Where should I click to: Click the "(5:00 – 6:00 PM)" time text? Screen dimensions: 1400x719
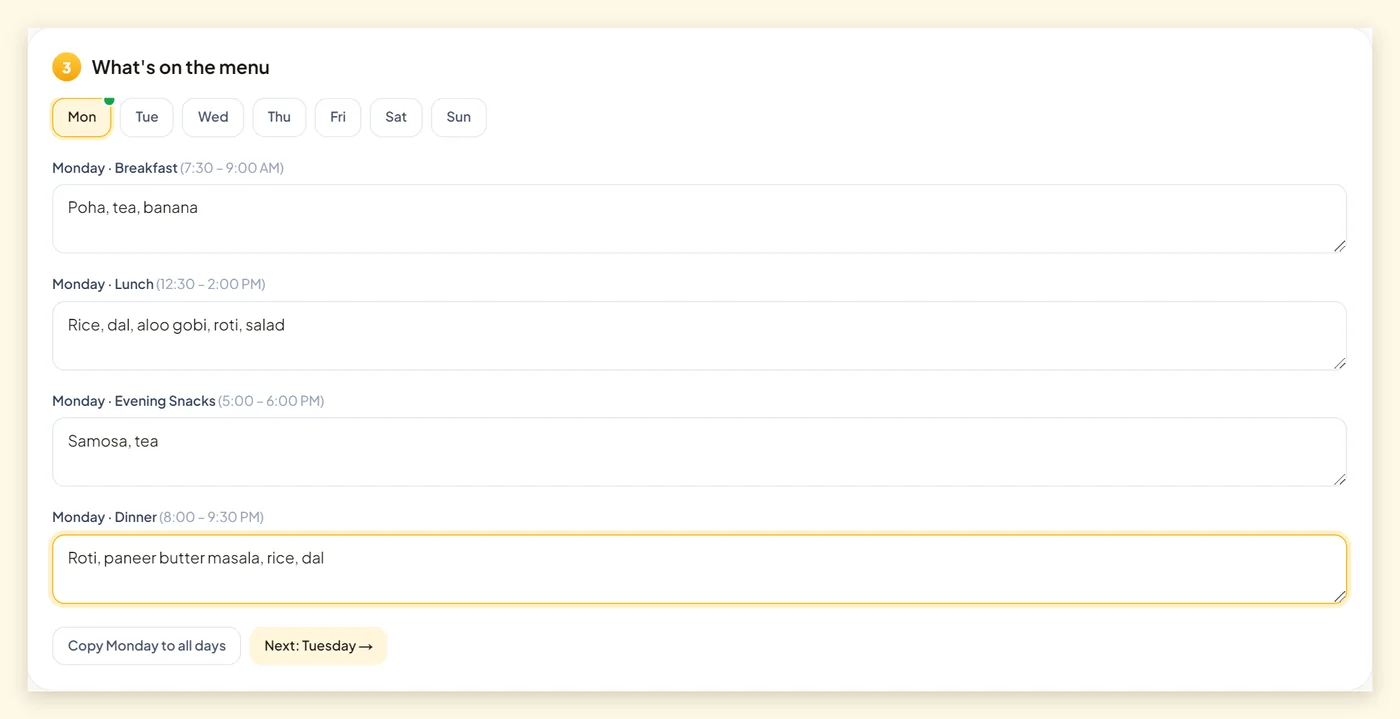click(271, 401)
